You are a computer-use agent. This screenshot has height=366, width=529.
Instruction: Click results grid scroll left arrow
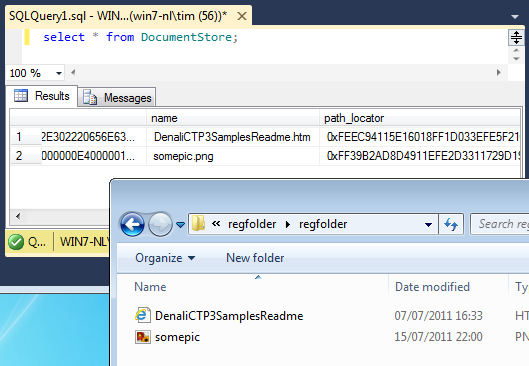coord(18,216)
